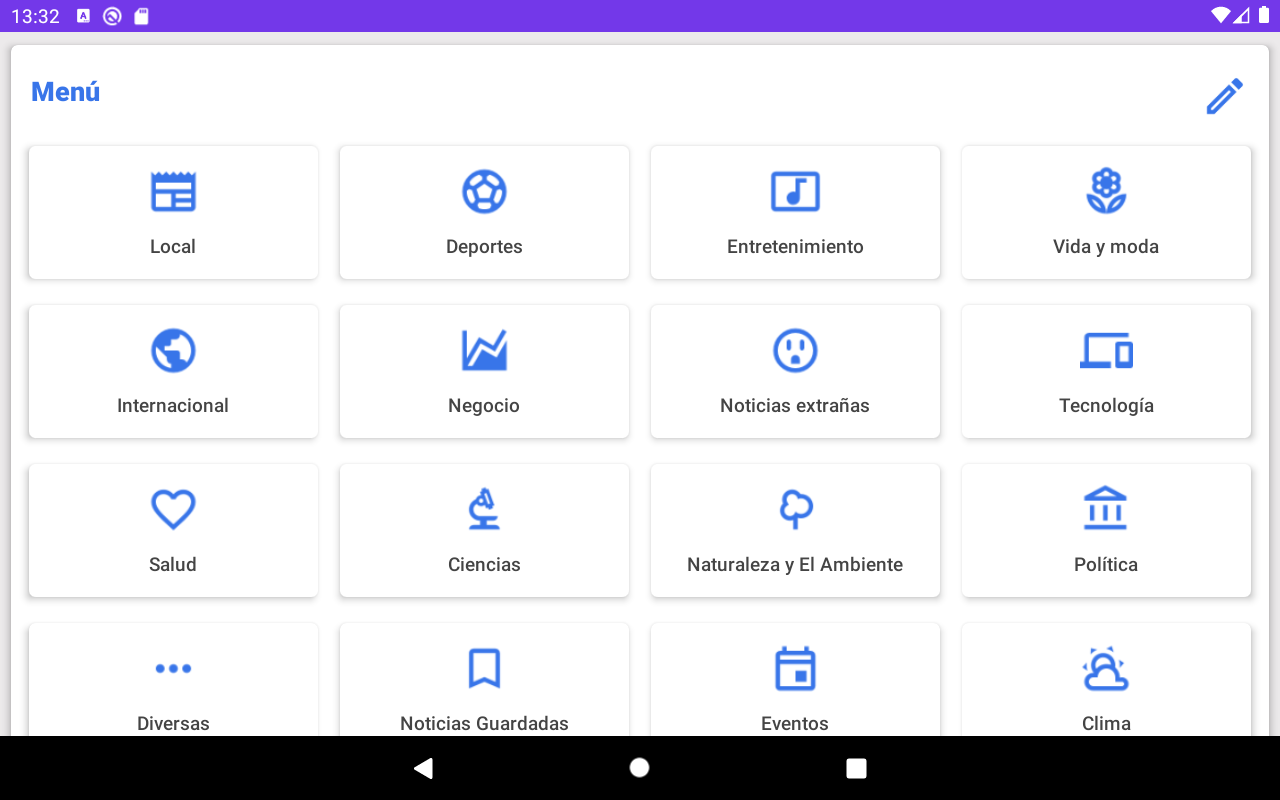Click the Tecnología label text
Viewport: 1280px width, 800px height.
click(1106, 406)
